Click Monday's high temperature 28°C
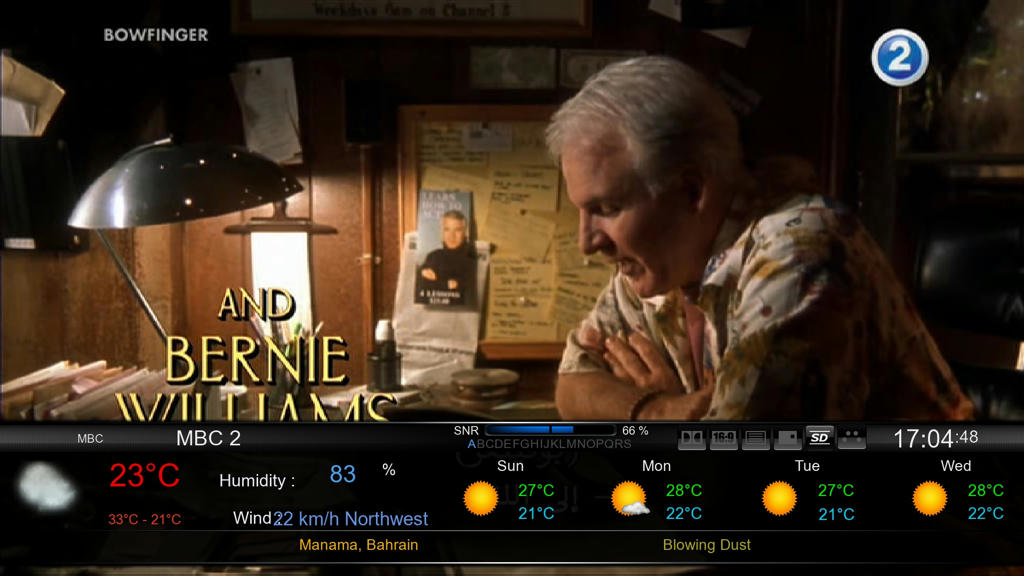Image resolution: width=1024 pixels, height=576 pixels. pyautogui.click(x=684, y=490)
